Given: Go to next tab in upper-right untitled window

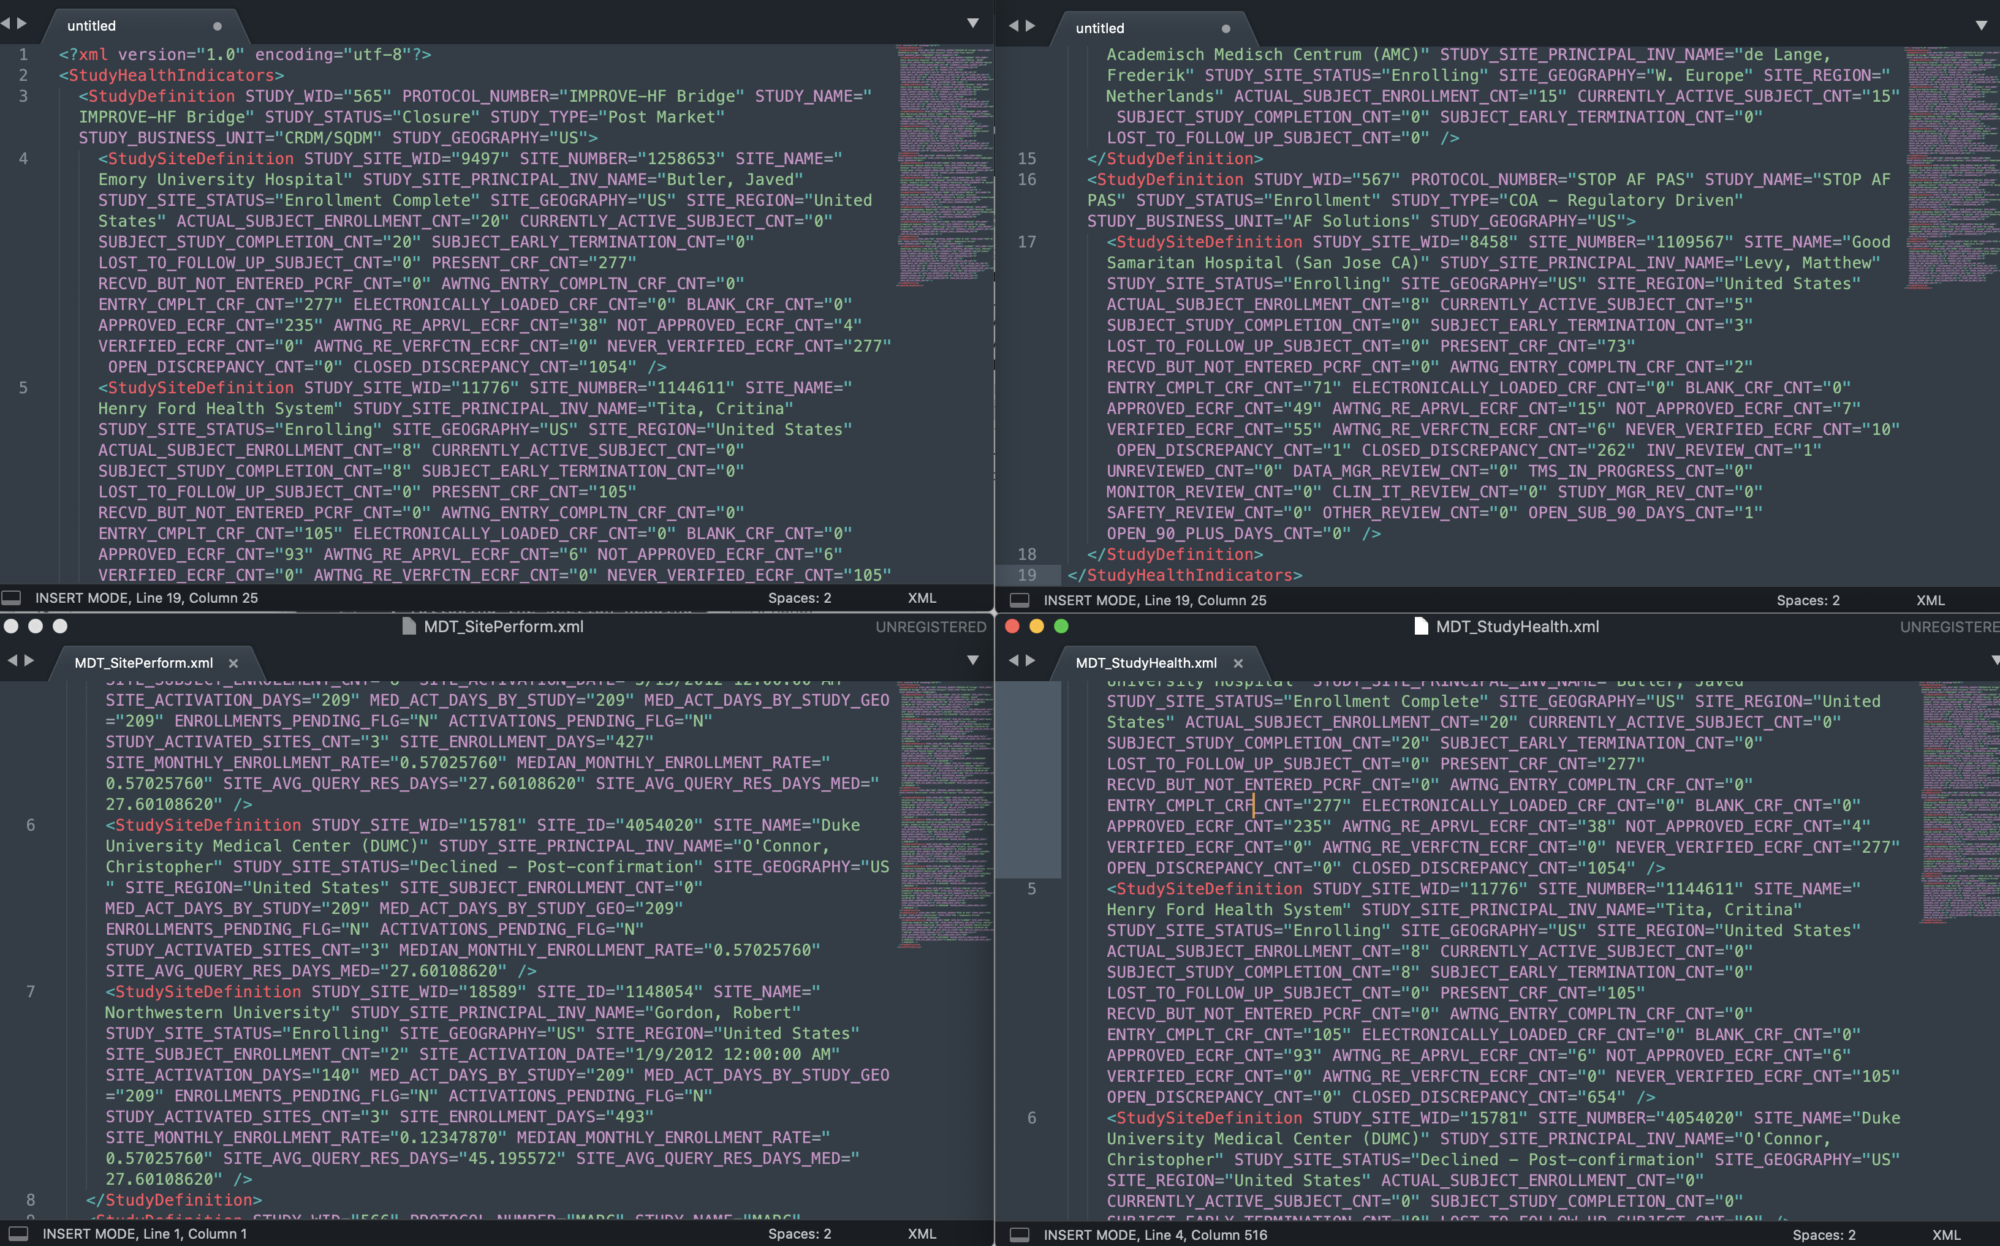Looking at the screenshot, I should point(1030,26).
